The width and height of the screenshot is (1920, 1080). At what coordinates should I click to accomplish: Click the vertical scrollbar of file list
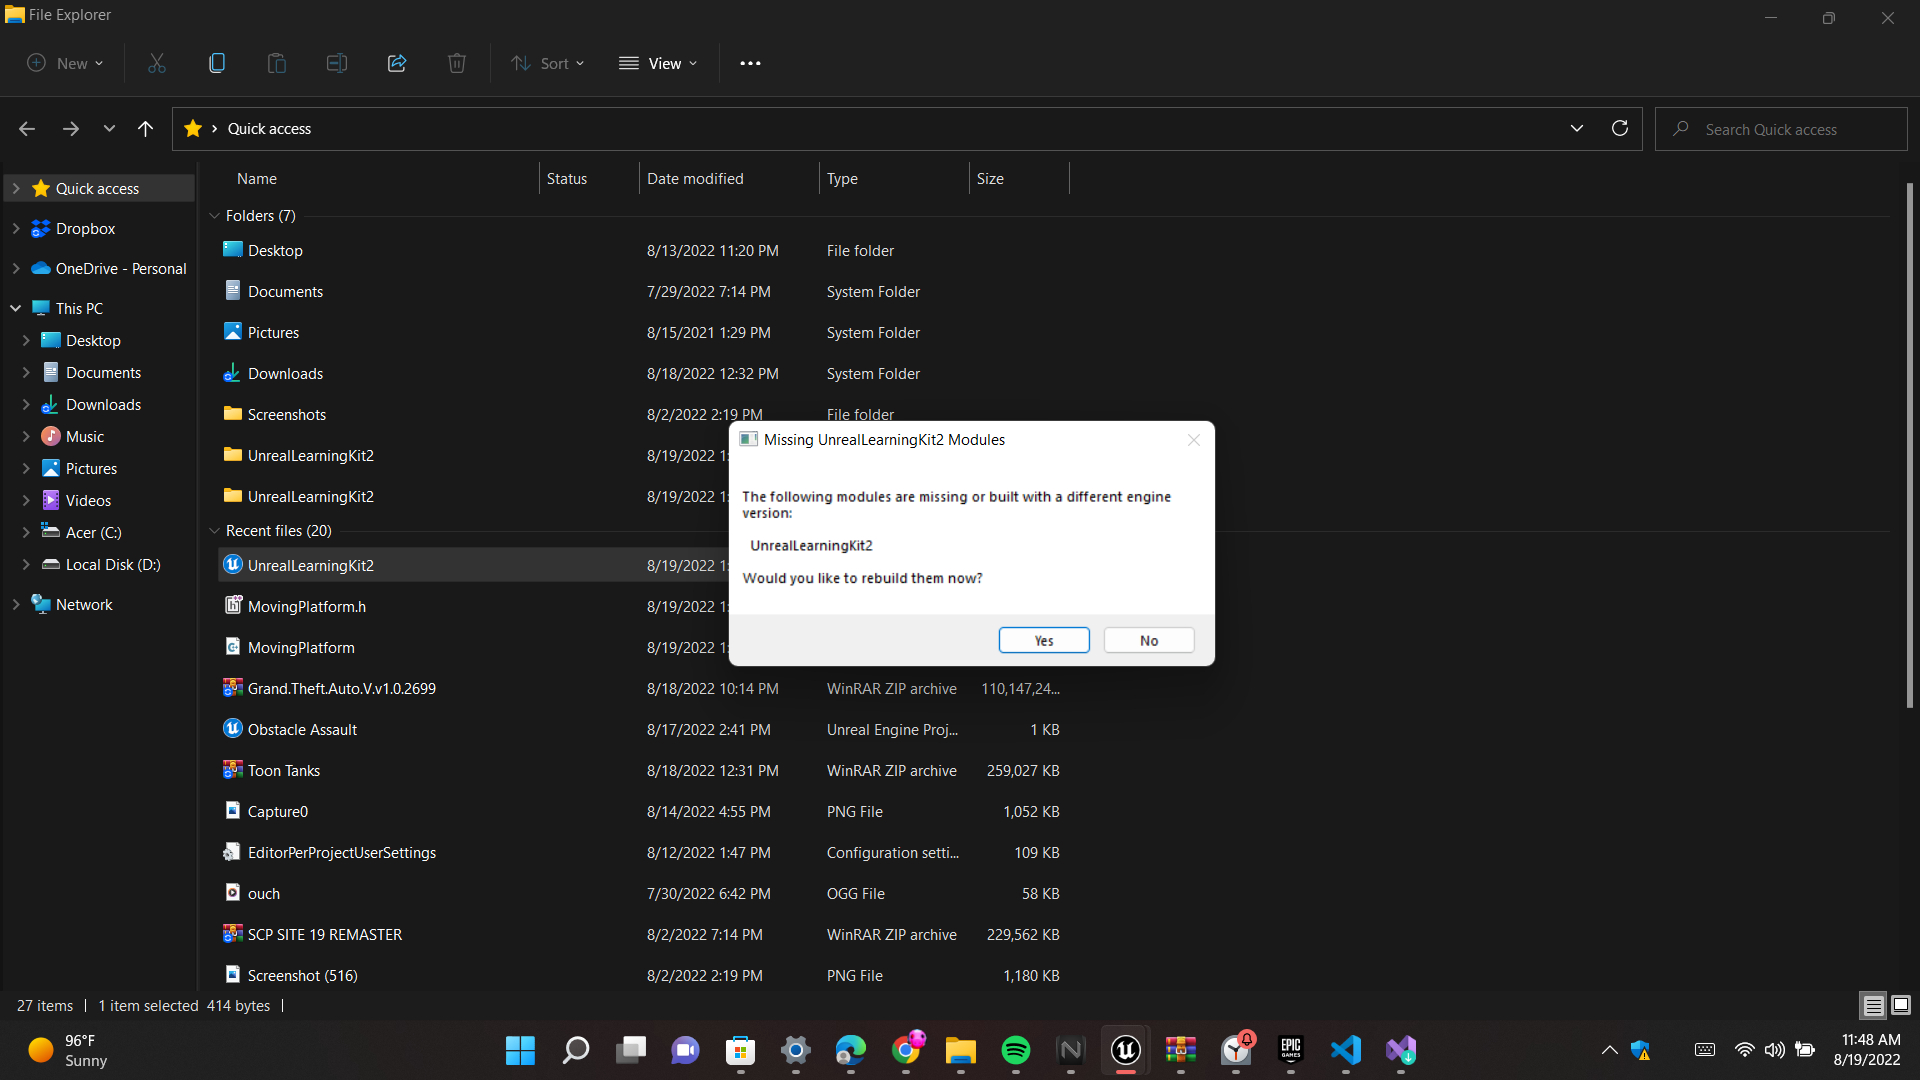click(x=1909, y=445)
